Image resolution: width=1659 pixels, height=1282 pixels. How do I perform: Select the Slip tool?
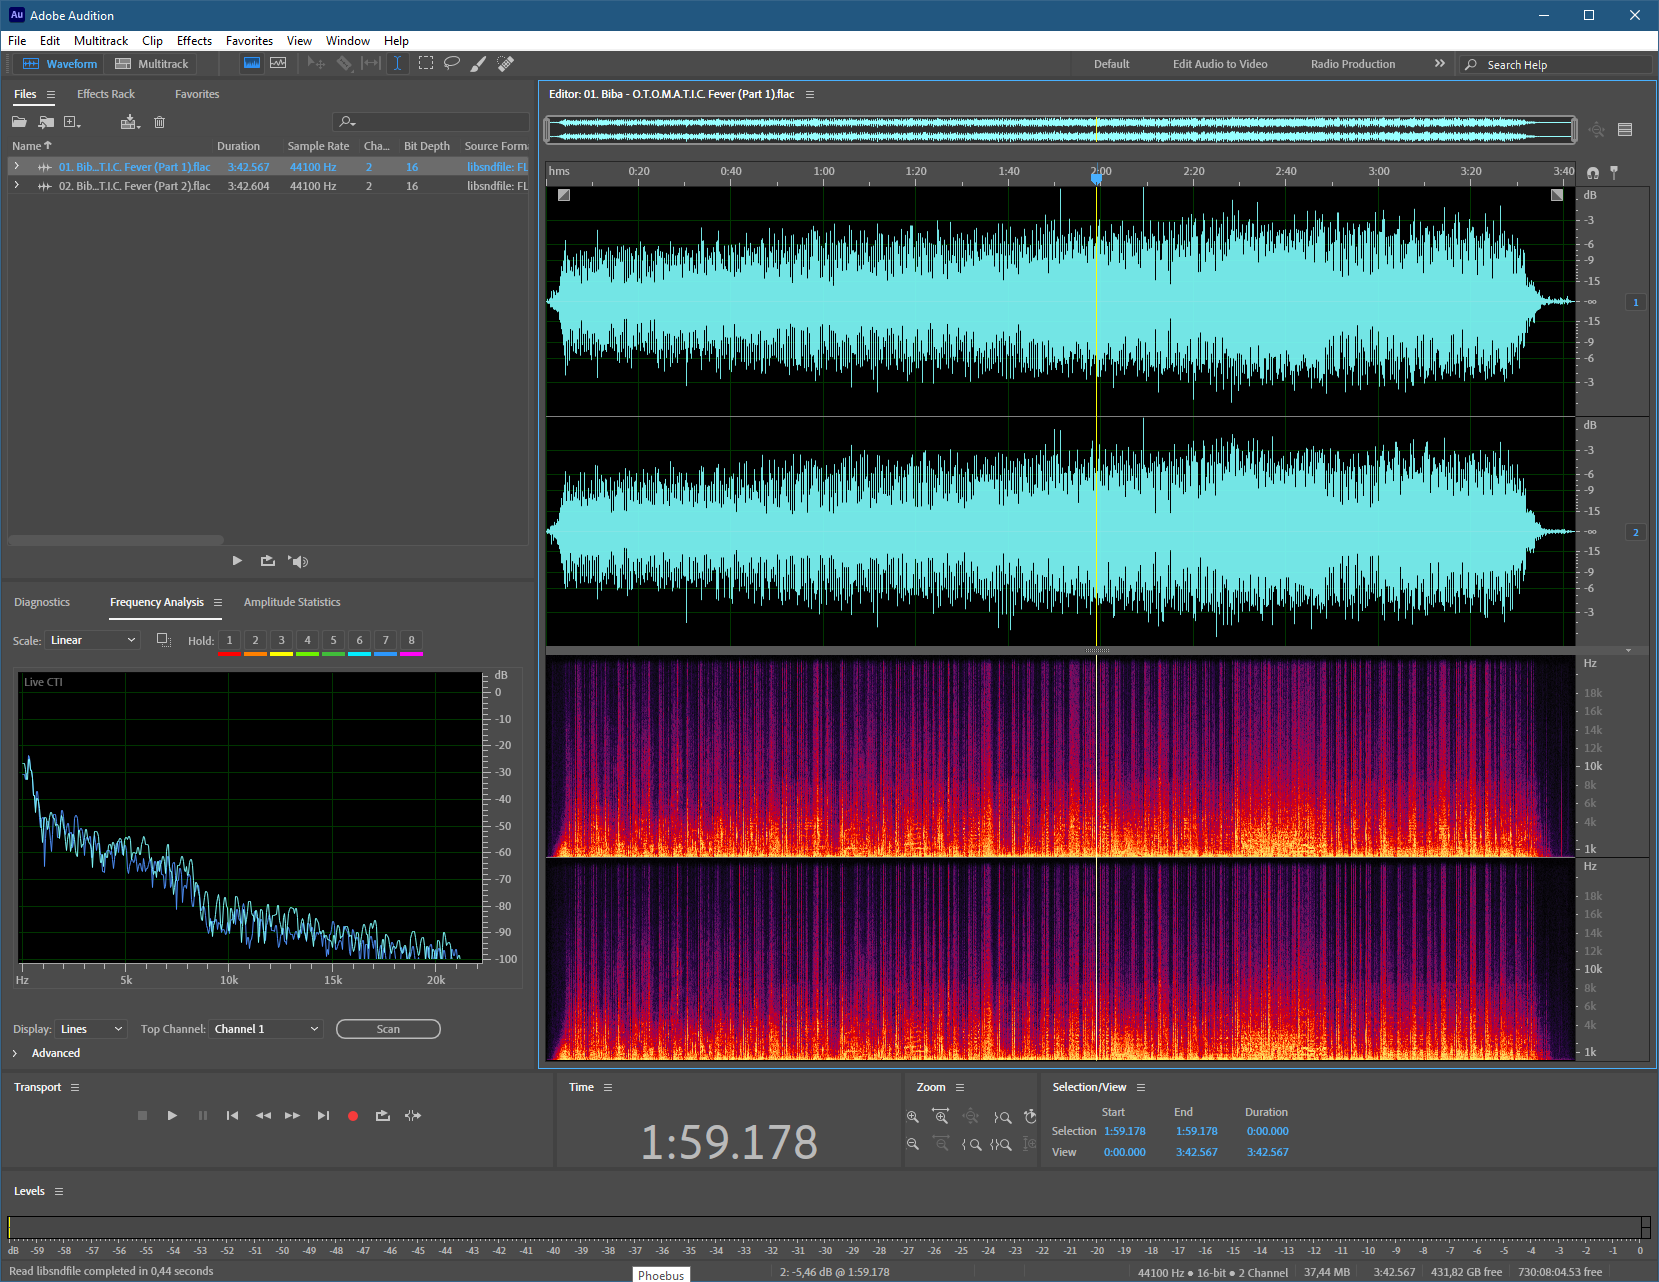[371, 63]
